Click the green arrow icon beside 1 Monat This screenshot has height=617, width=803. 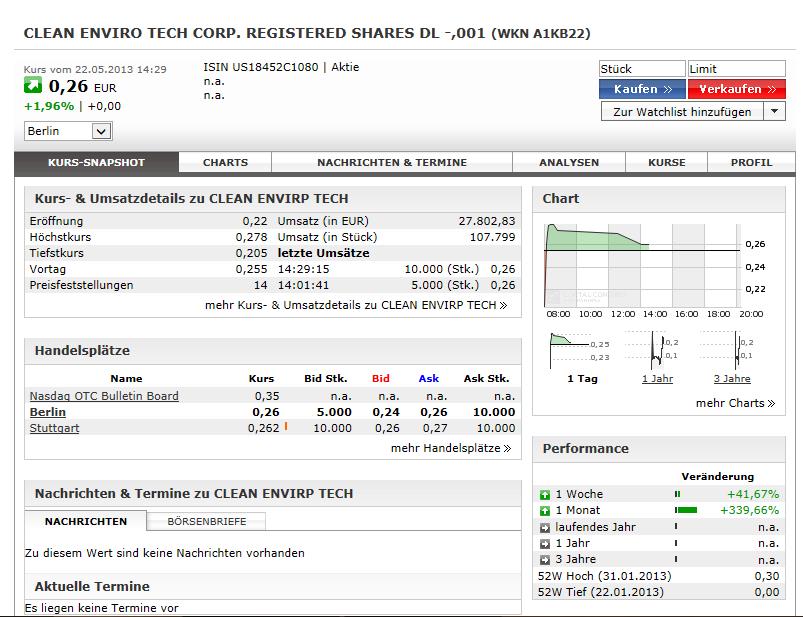[545, 509]
